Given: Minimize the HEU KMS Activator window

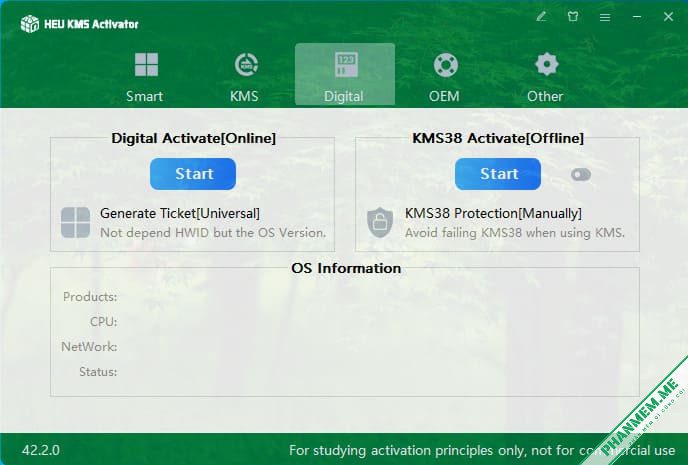Looking at the screenshot, I should 637,17.
